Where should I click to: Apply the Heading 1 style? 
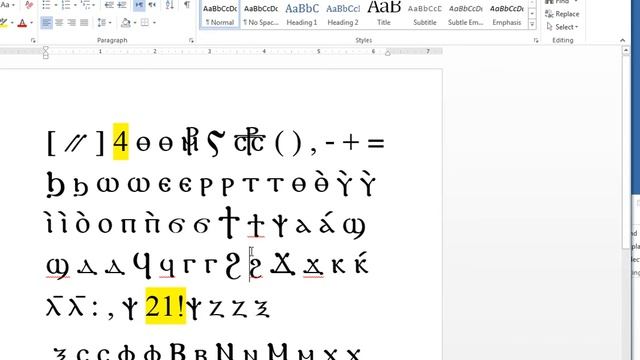[302, 15]
